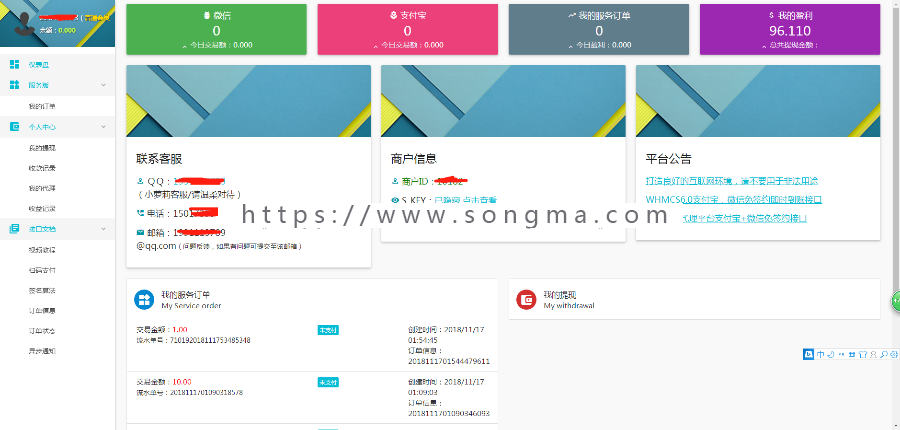Open the third 平台公告 announcement link
This screenshot has height=430, width=900.
pyautogui.click(x=744, y=218)
